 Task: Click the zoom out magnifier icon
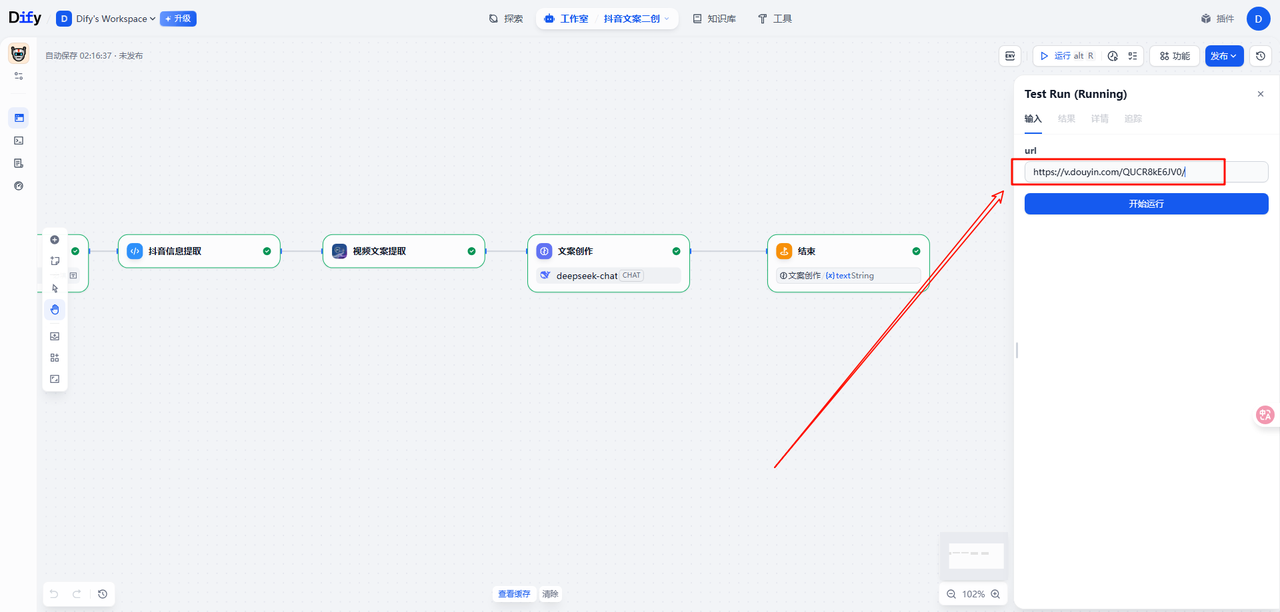pyautogui.click(x=951, y=594)
